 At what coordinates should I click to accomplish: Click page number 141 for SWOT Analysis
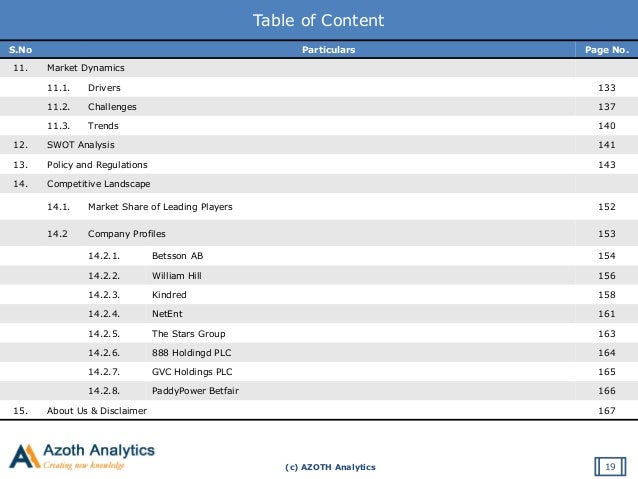607,145
